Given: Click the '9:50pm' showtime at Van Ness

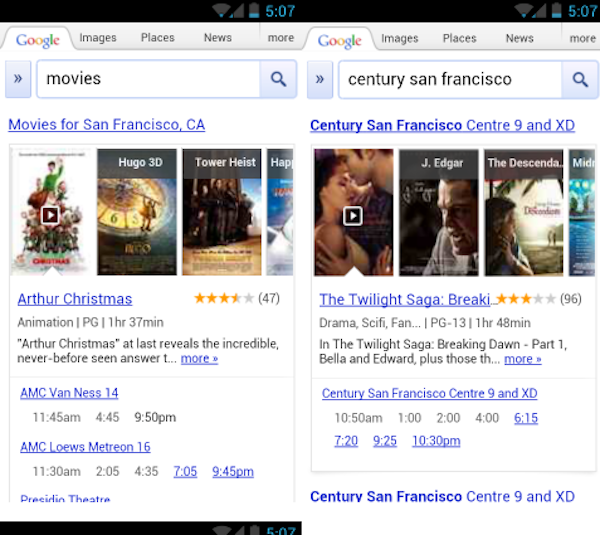Looking at the screenshot, I should (x=155, y=417).
